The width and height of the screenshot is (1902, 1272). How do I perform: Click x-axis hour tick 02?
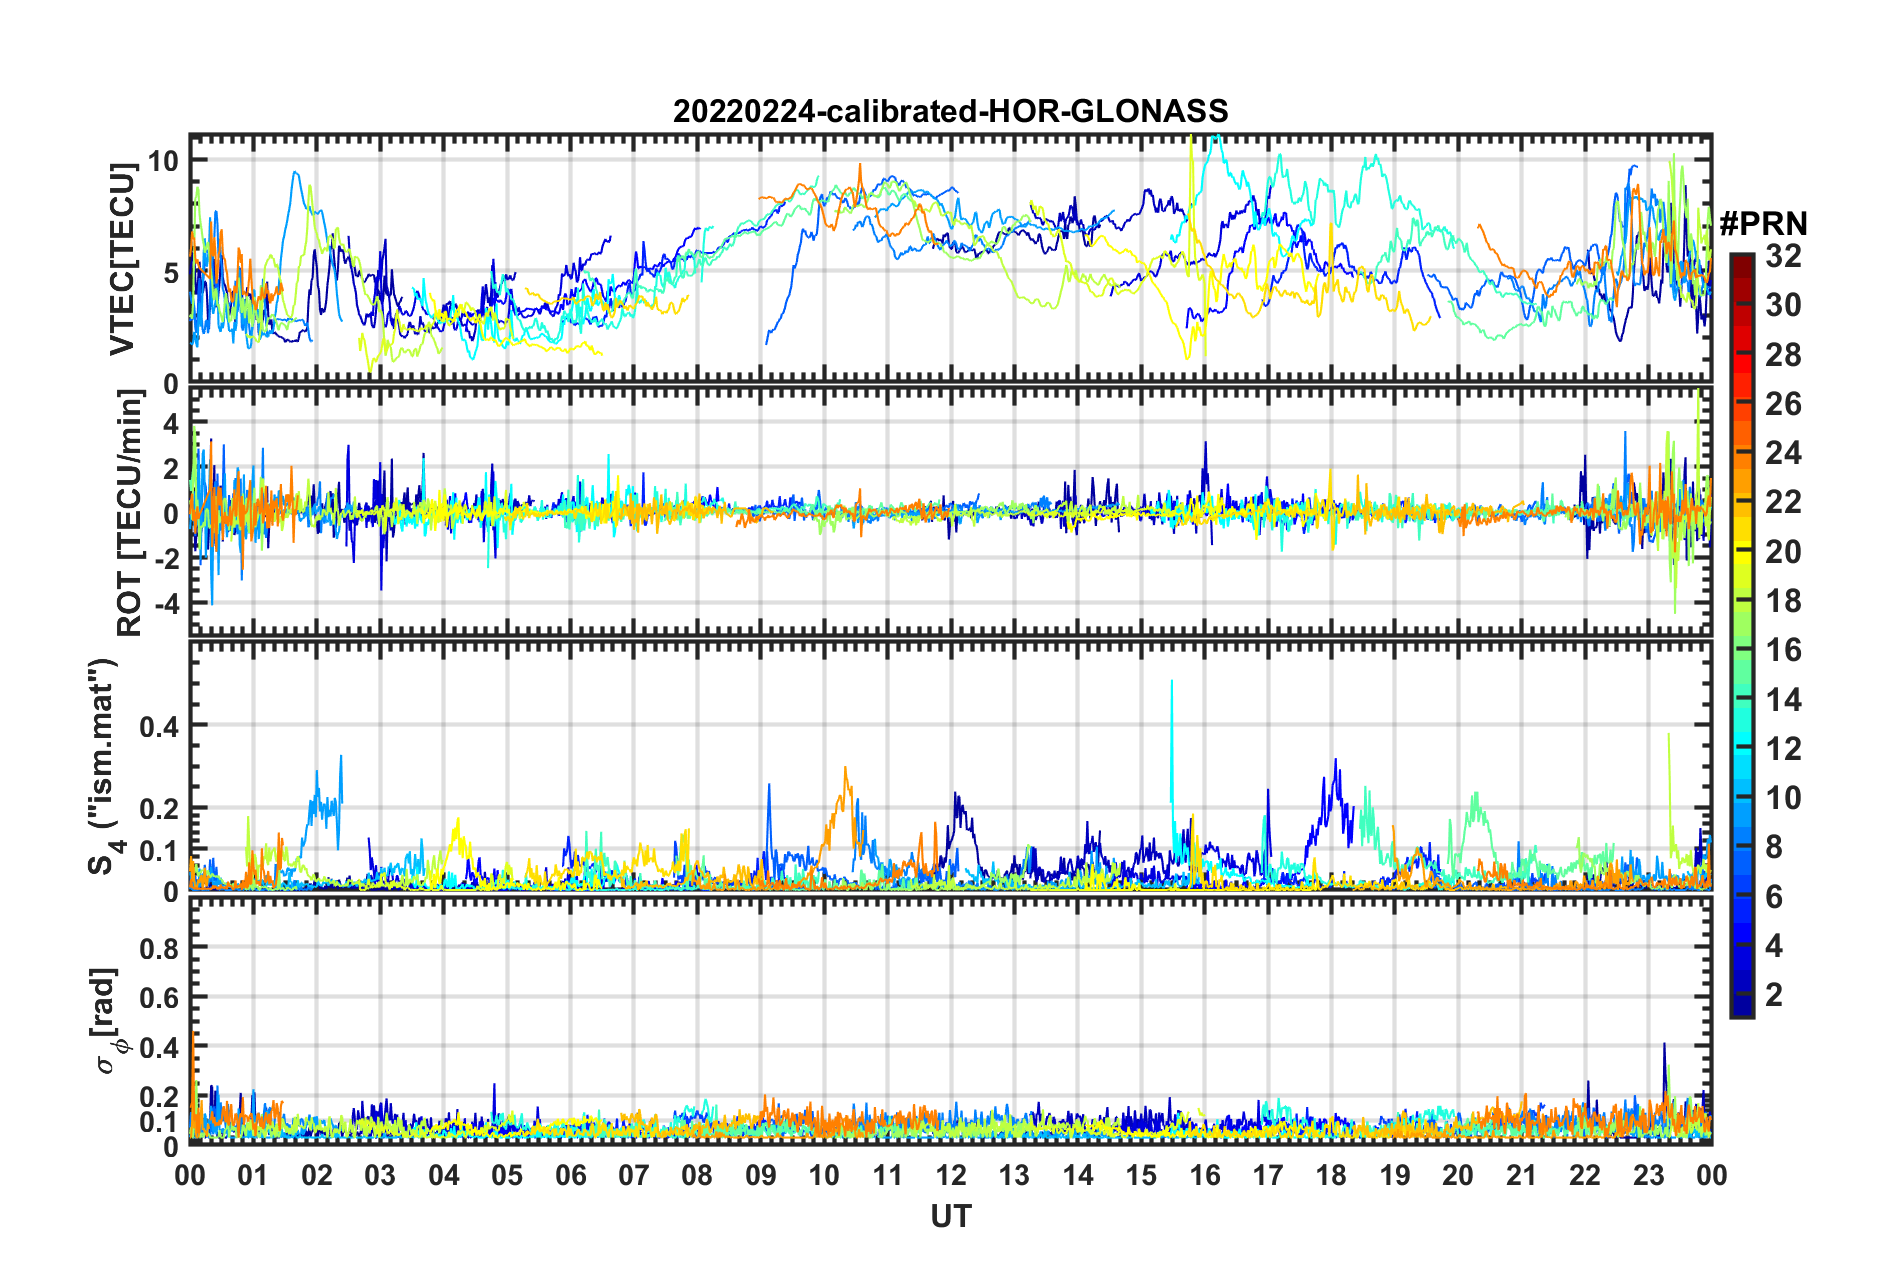click(x=317, y=1175)
